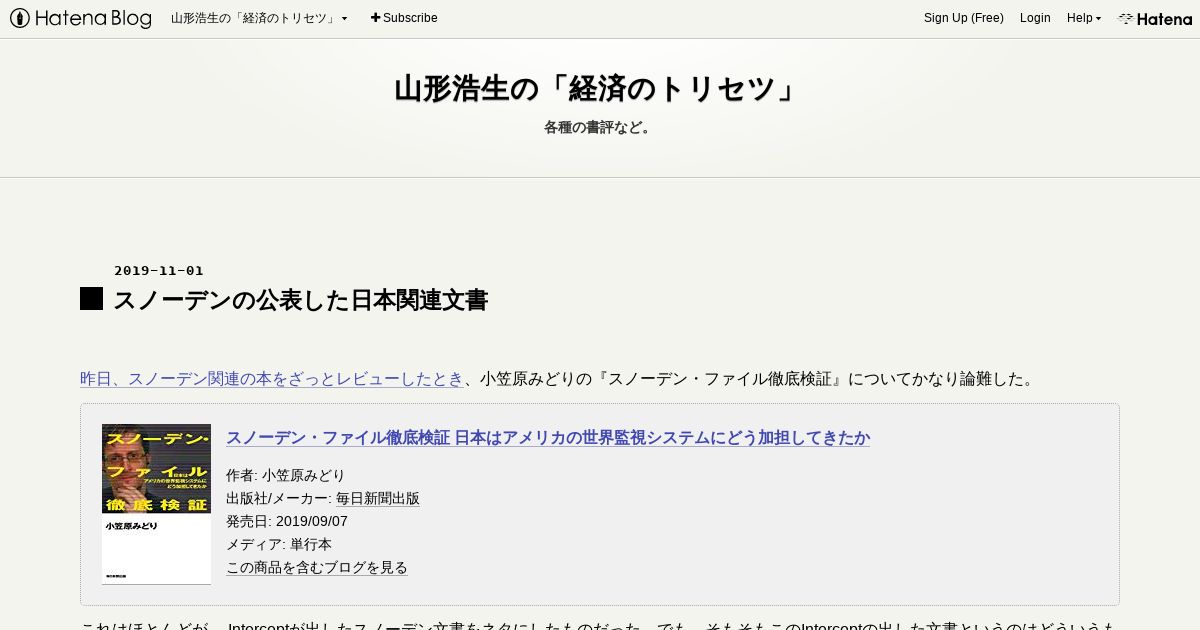Follow link 昨日、スノーデン関連の本をざっとレビューしたとき
The image size is (1200, 630).
(272, 379)
